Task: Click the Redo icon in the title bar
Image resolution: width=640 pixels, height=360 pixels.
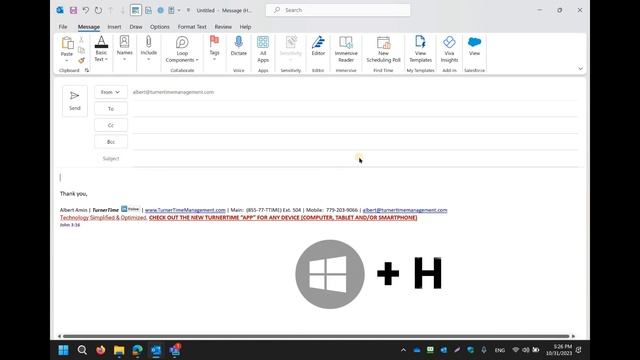Action: coord(98,10)
